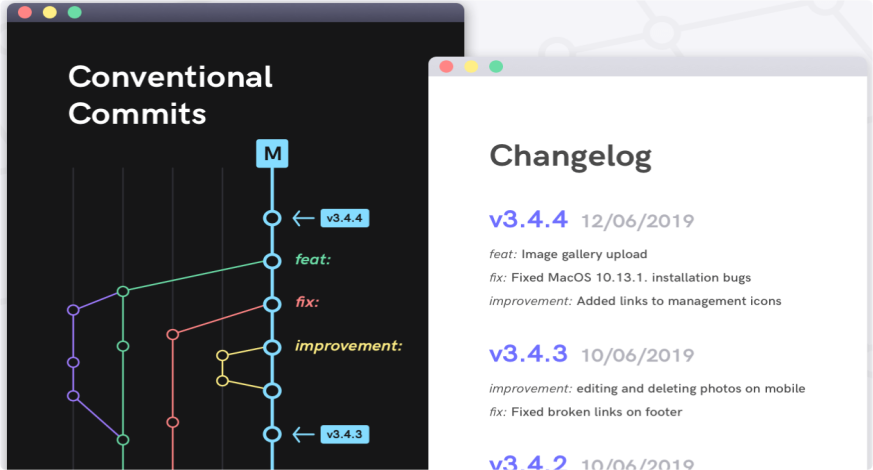Viewport: 873px width, 470px height.
Task: Click the date 12/06/2019
Action: click(637, 221)
